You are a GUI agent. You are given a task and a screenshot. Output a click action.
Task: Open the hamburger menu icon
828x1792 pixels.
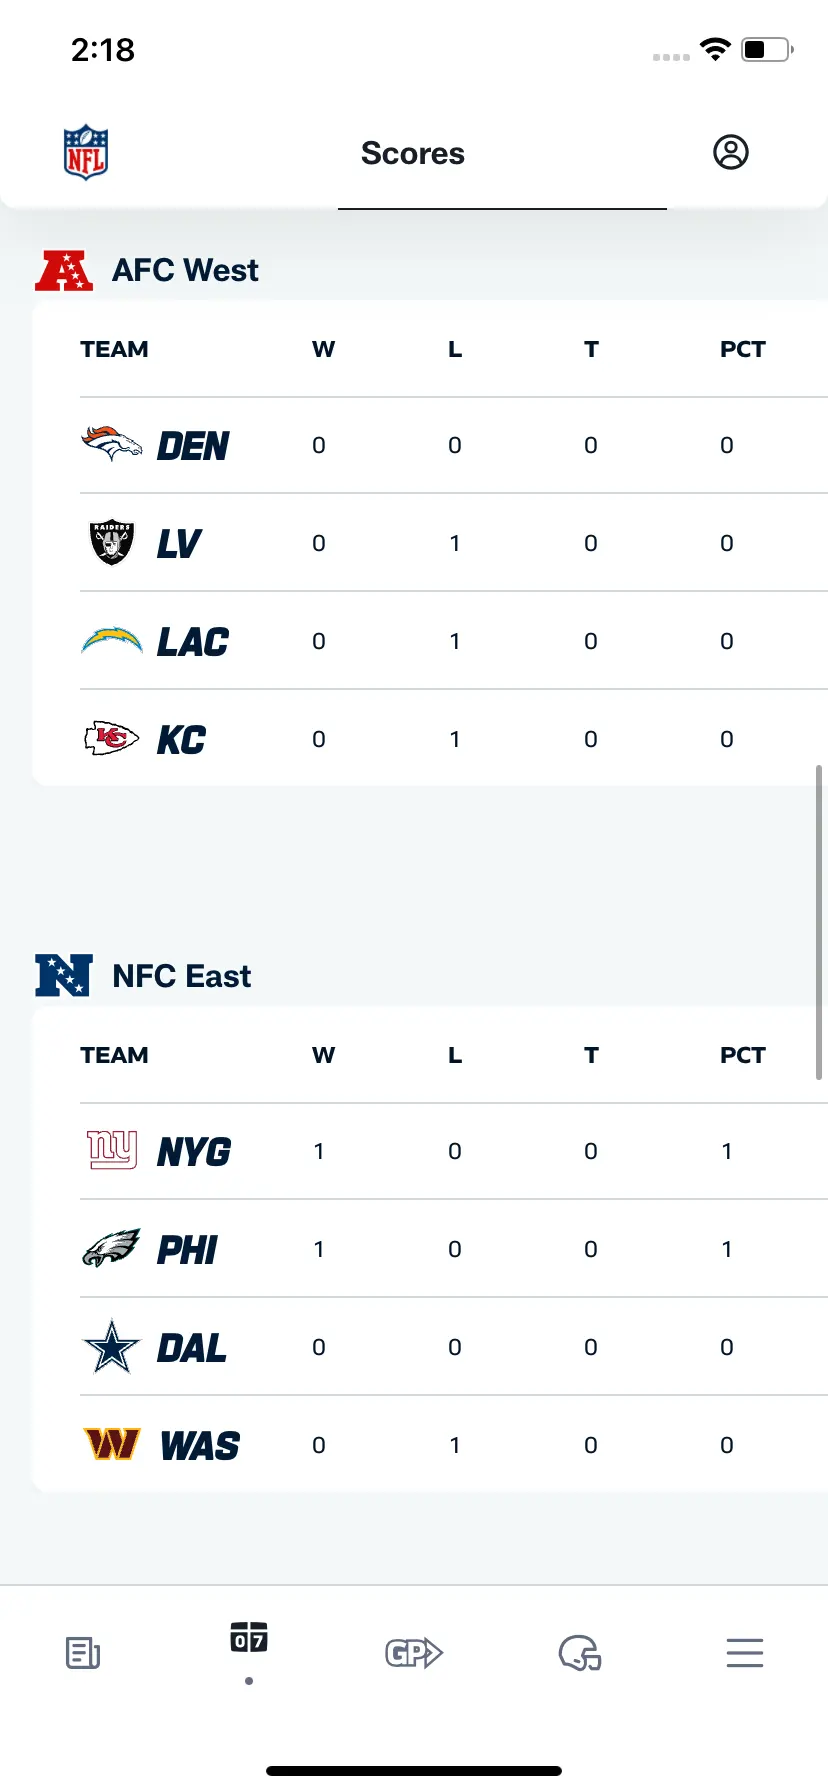click(x=745, y=1653)
